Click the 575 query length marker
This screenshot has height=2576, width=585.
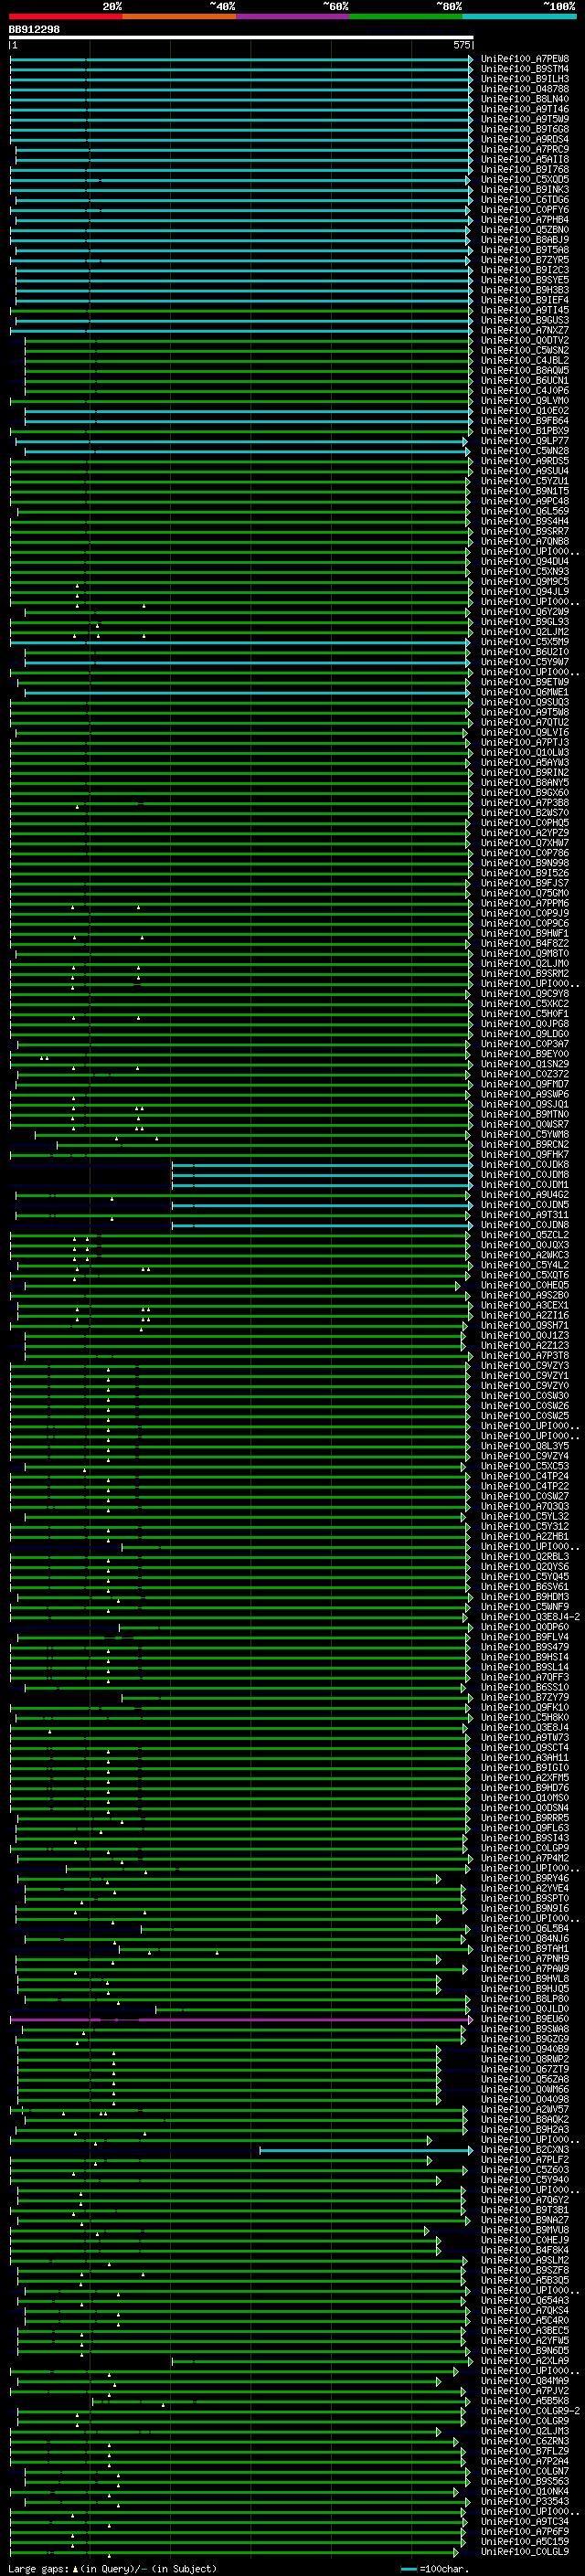(x=461, y=45)
